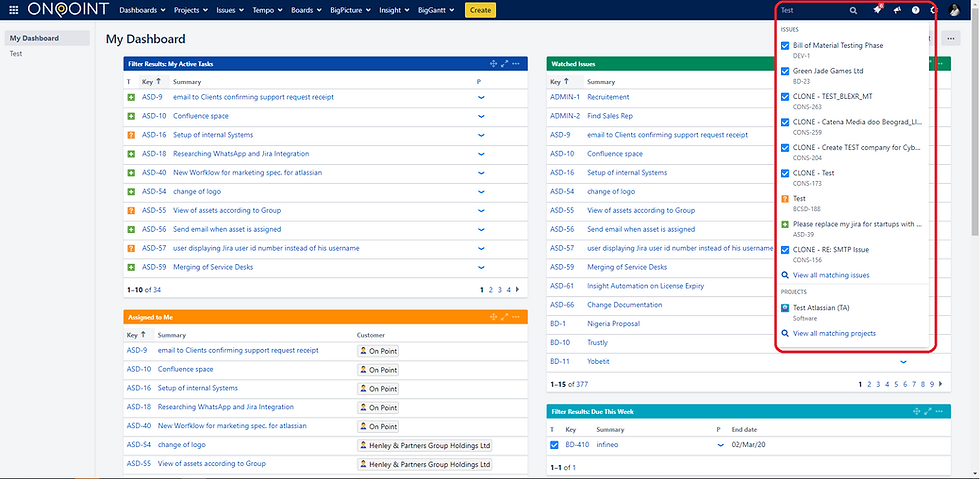Open Nigeria Proposal in Watched Issues
The width and height of the screenshot is (980, 479).
(x=614, y=324)
